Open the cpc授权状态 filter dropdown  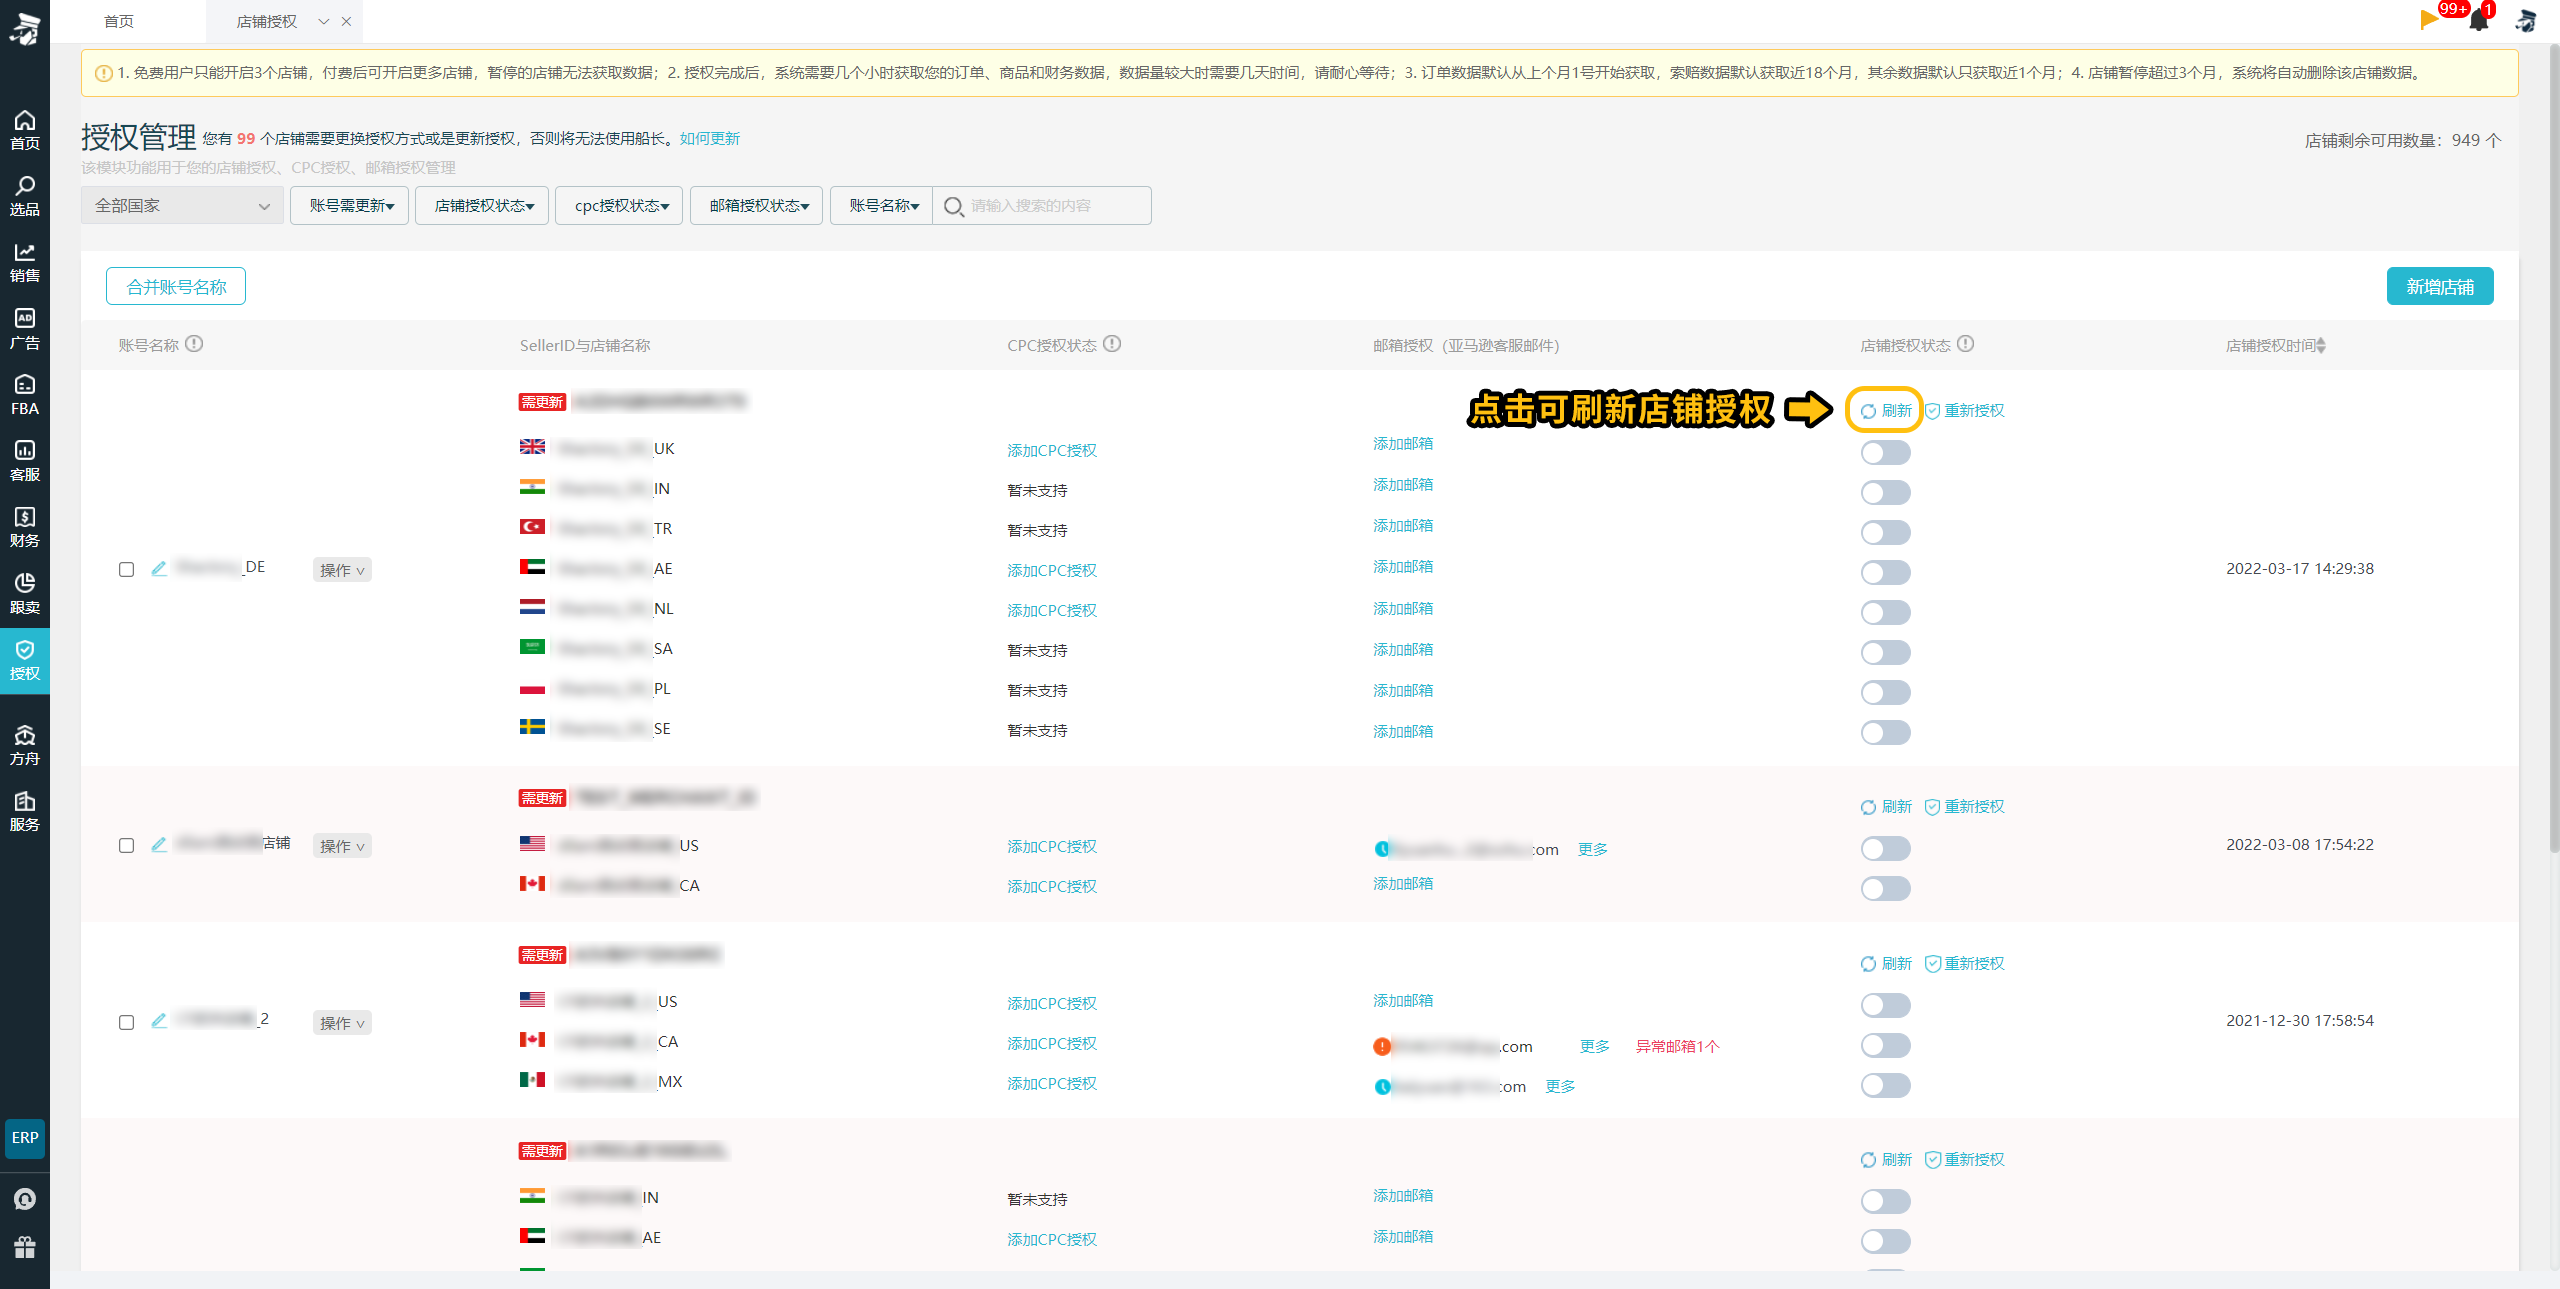(x=620, y=205)
